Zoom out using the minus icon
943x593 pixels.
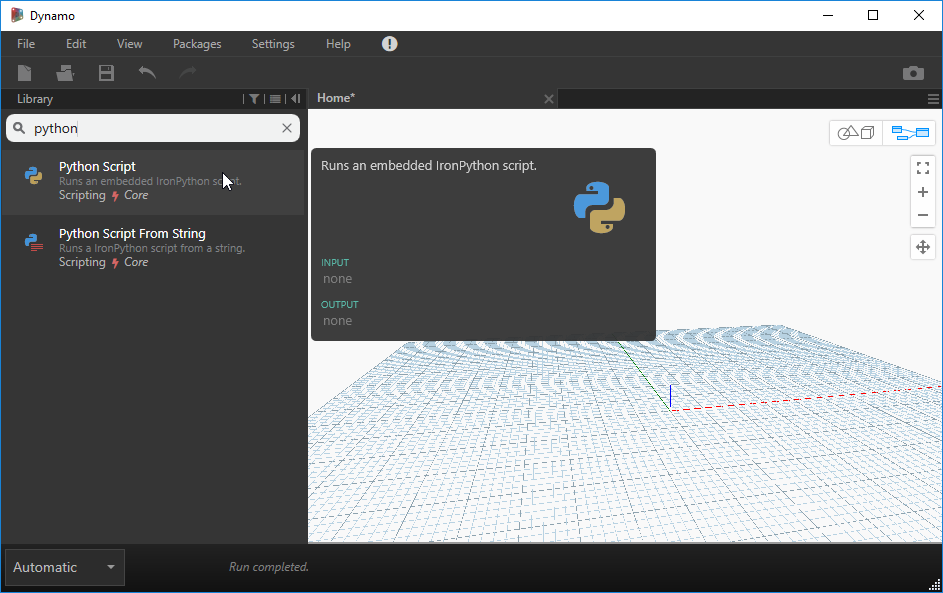[x=922, y=215]
